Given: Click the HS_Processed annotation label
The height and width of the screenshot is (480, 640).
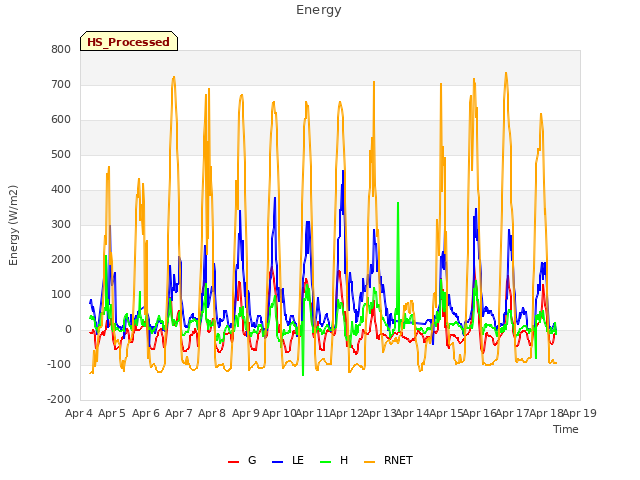Looking at the screenshot, I should click(129, 41).
